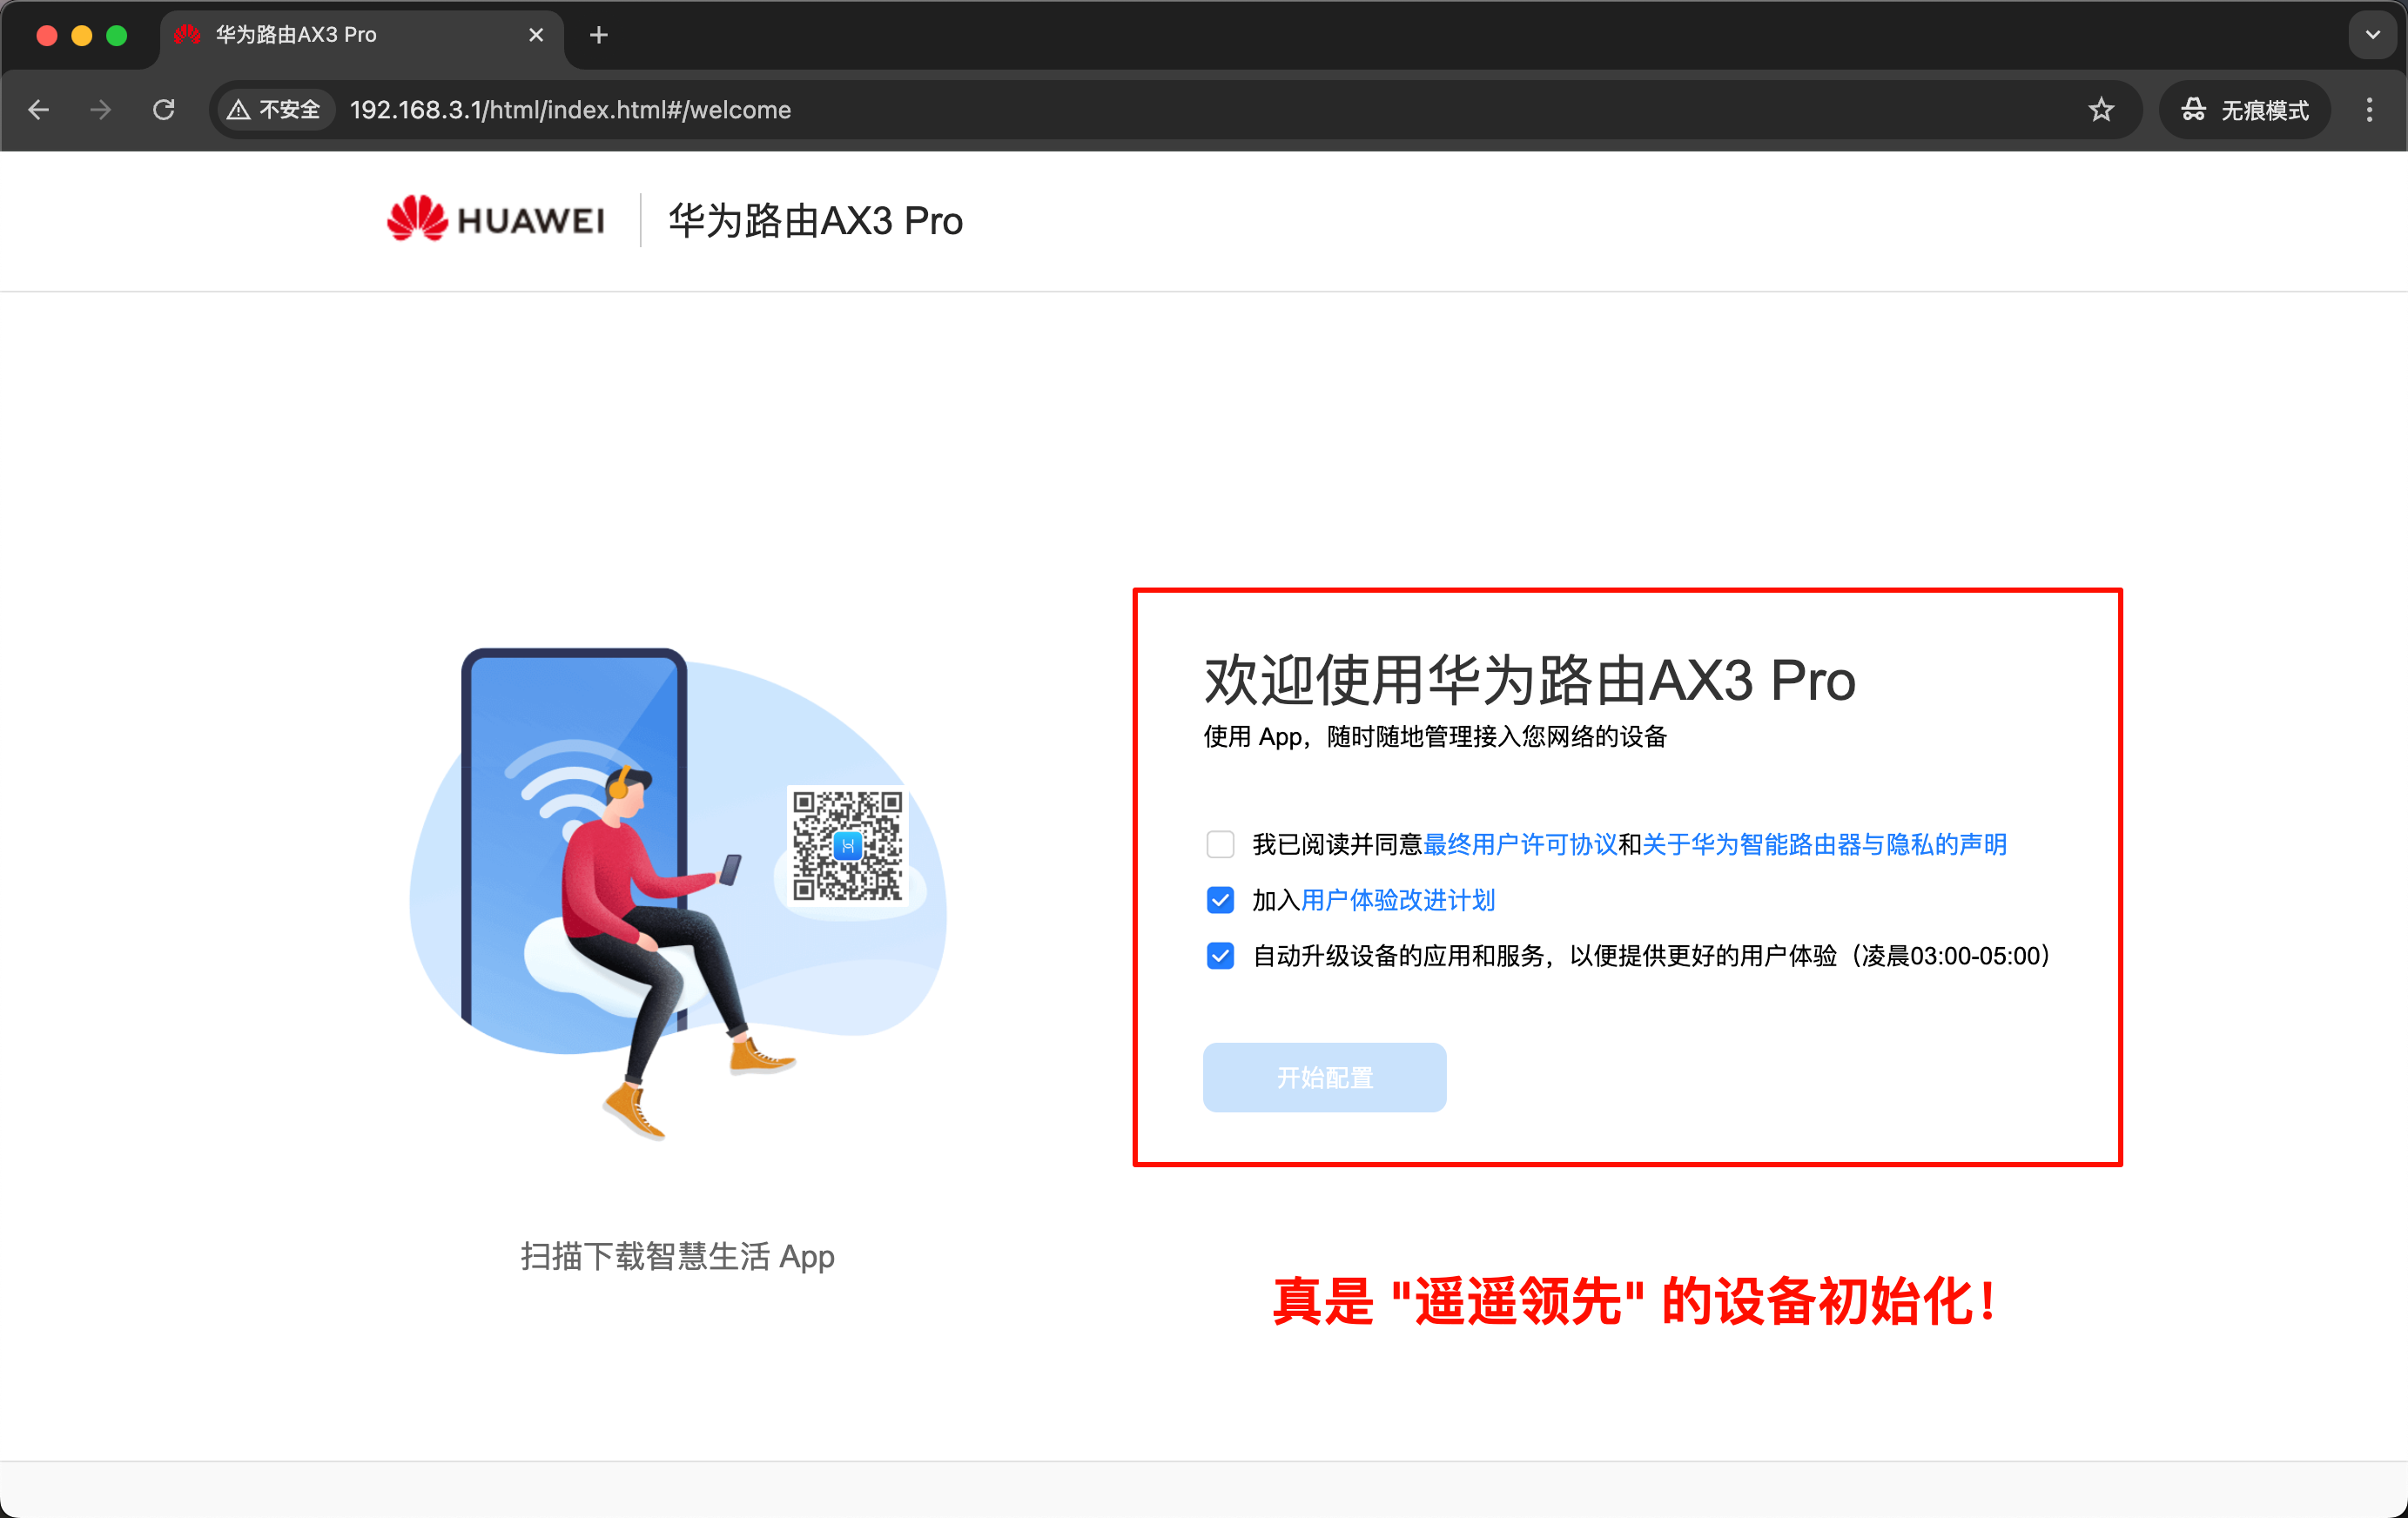This screenshot has width=2408, height=1518.
Task: Close the window with the red button
Action: (46, 35)
